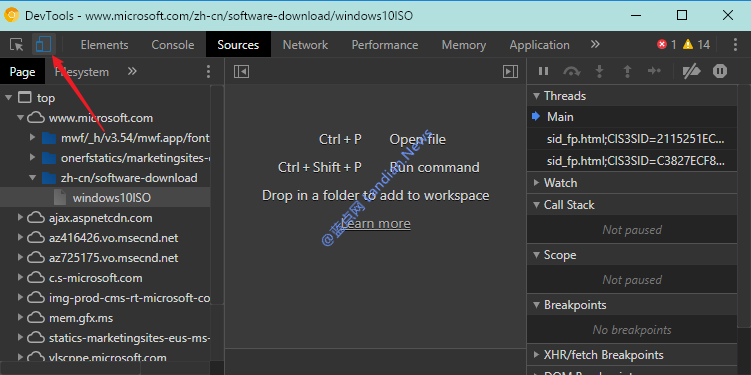
Task: Expand the mwf/_h/v3.54 folder
Action: (33, 138)
